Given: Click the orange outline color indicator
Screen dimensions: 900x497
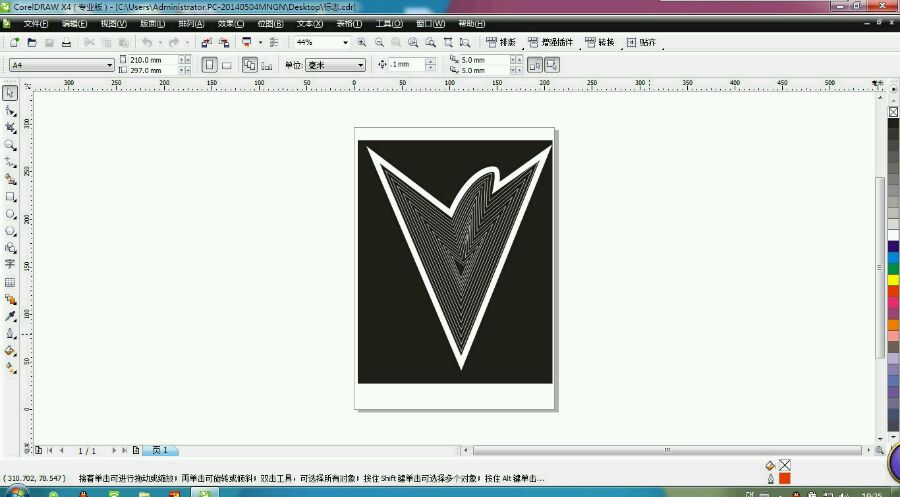Looking at the screenshot, I should tap(785, 478).
